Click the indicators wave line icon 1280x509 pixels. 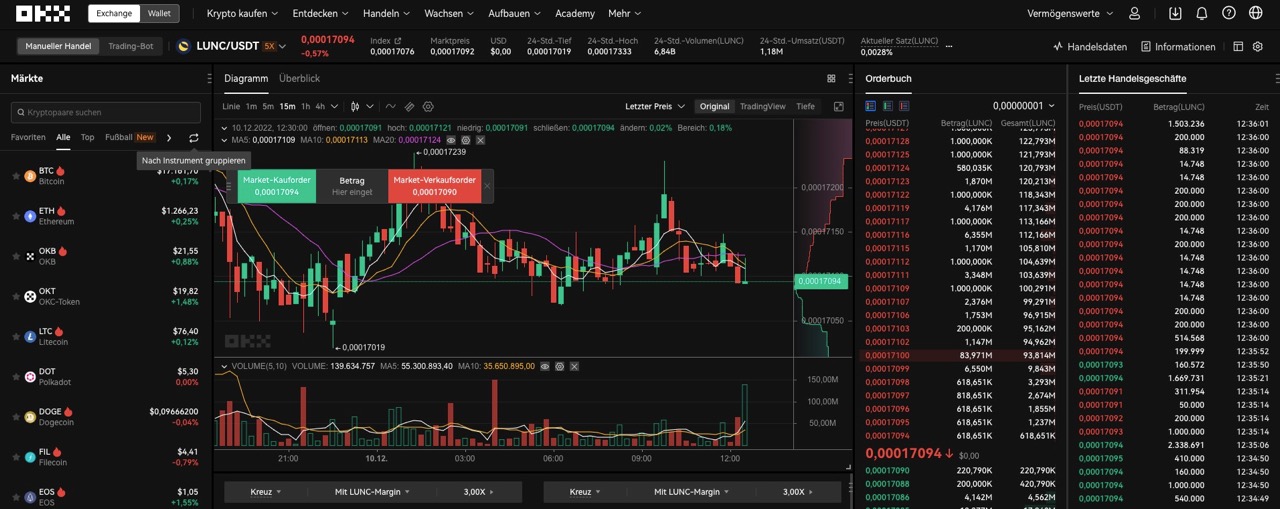(391, 106)
